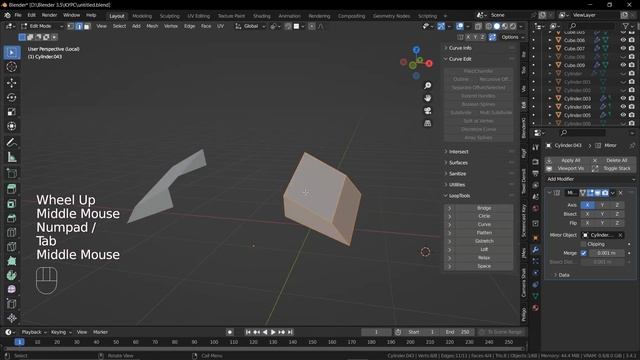Click the Apply All button

coord(567,160)
